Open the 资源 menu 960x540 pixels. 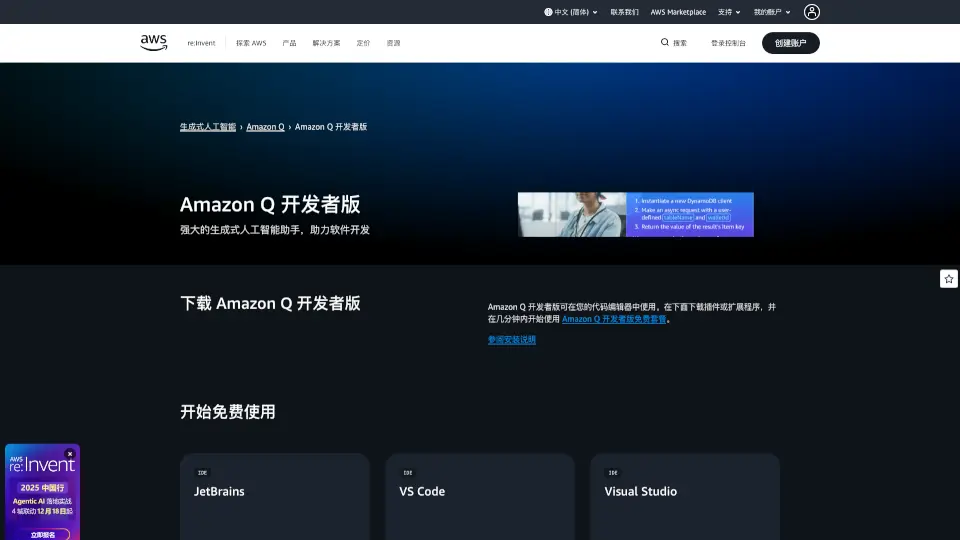click(x=393, y=43)
